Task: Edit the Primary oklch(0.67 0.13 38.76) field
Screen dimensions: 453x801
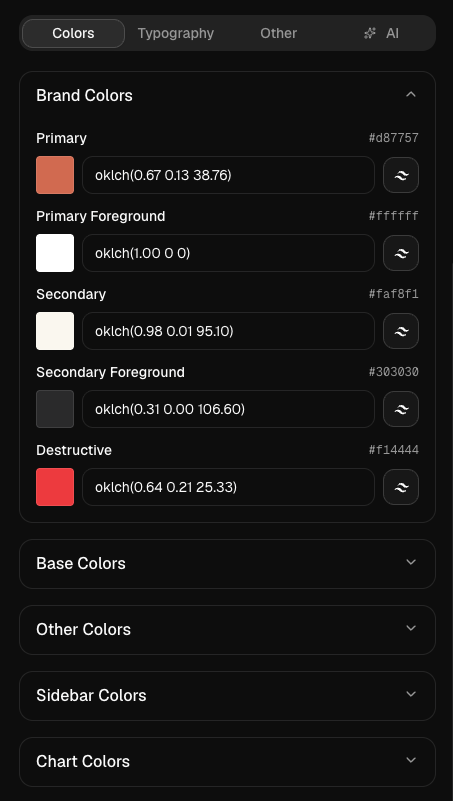Action: 228,175
